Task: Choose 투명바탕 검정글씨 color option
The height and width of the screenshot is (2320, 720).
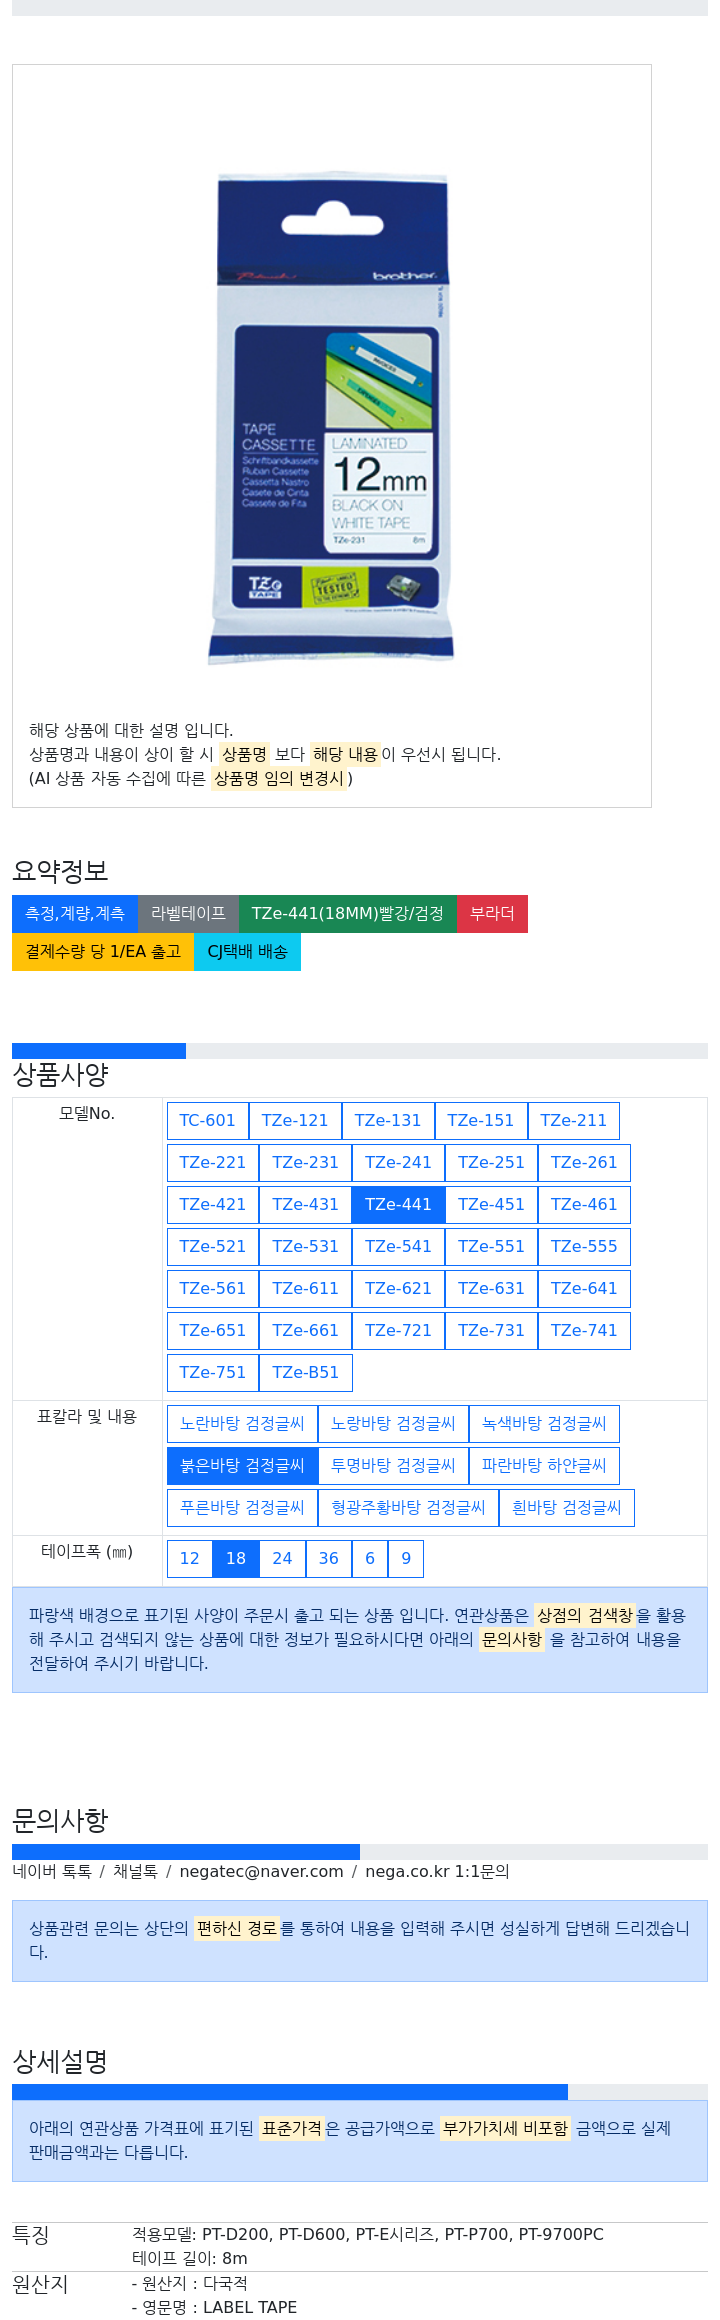Action: (x=393, y=1466)
